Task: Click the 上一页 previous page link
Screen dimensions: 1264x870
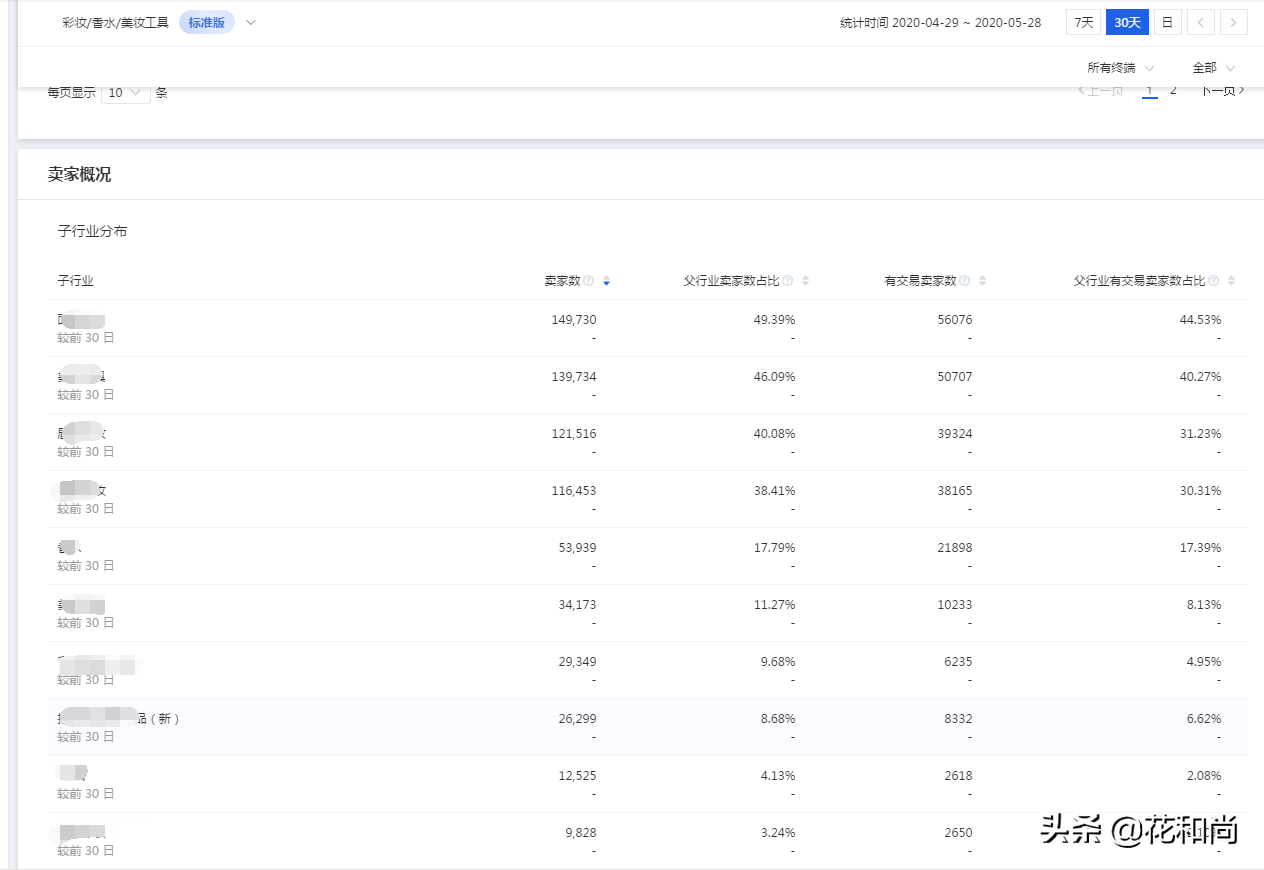Action: tap(1104, 90)
